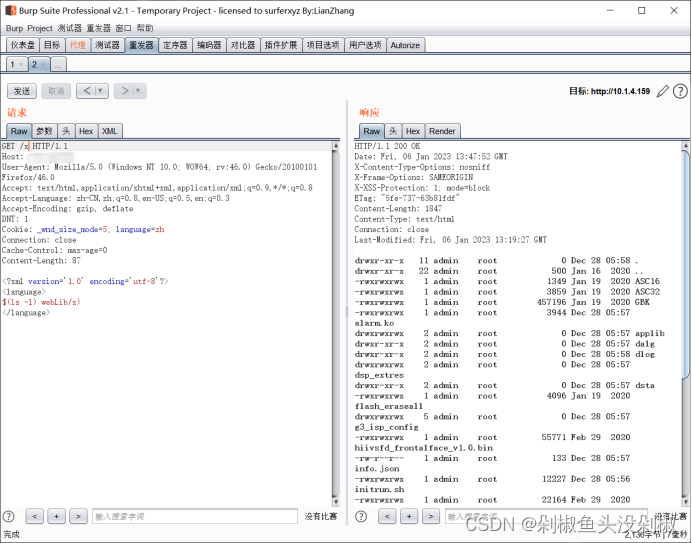Select the response Hex tab
The image size is (692, 543).
click(413, 131)
